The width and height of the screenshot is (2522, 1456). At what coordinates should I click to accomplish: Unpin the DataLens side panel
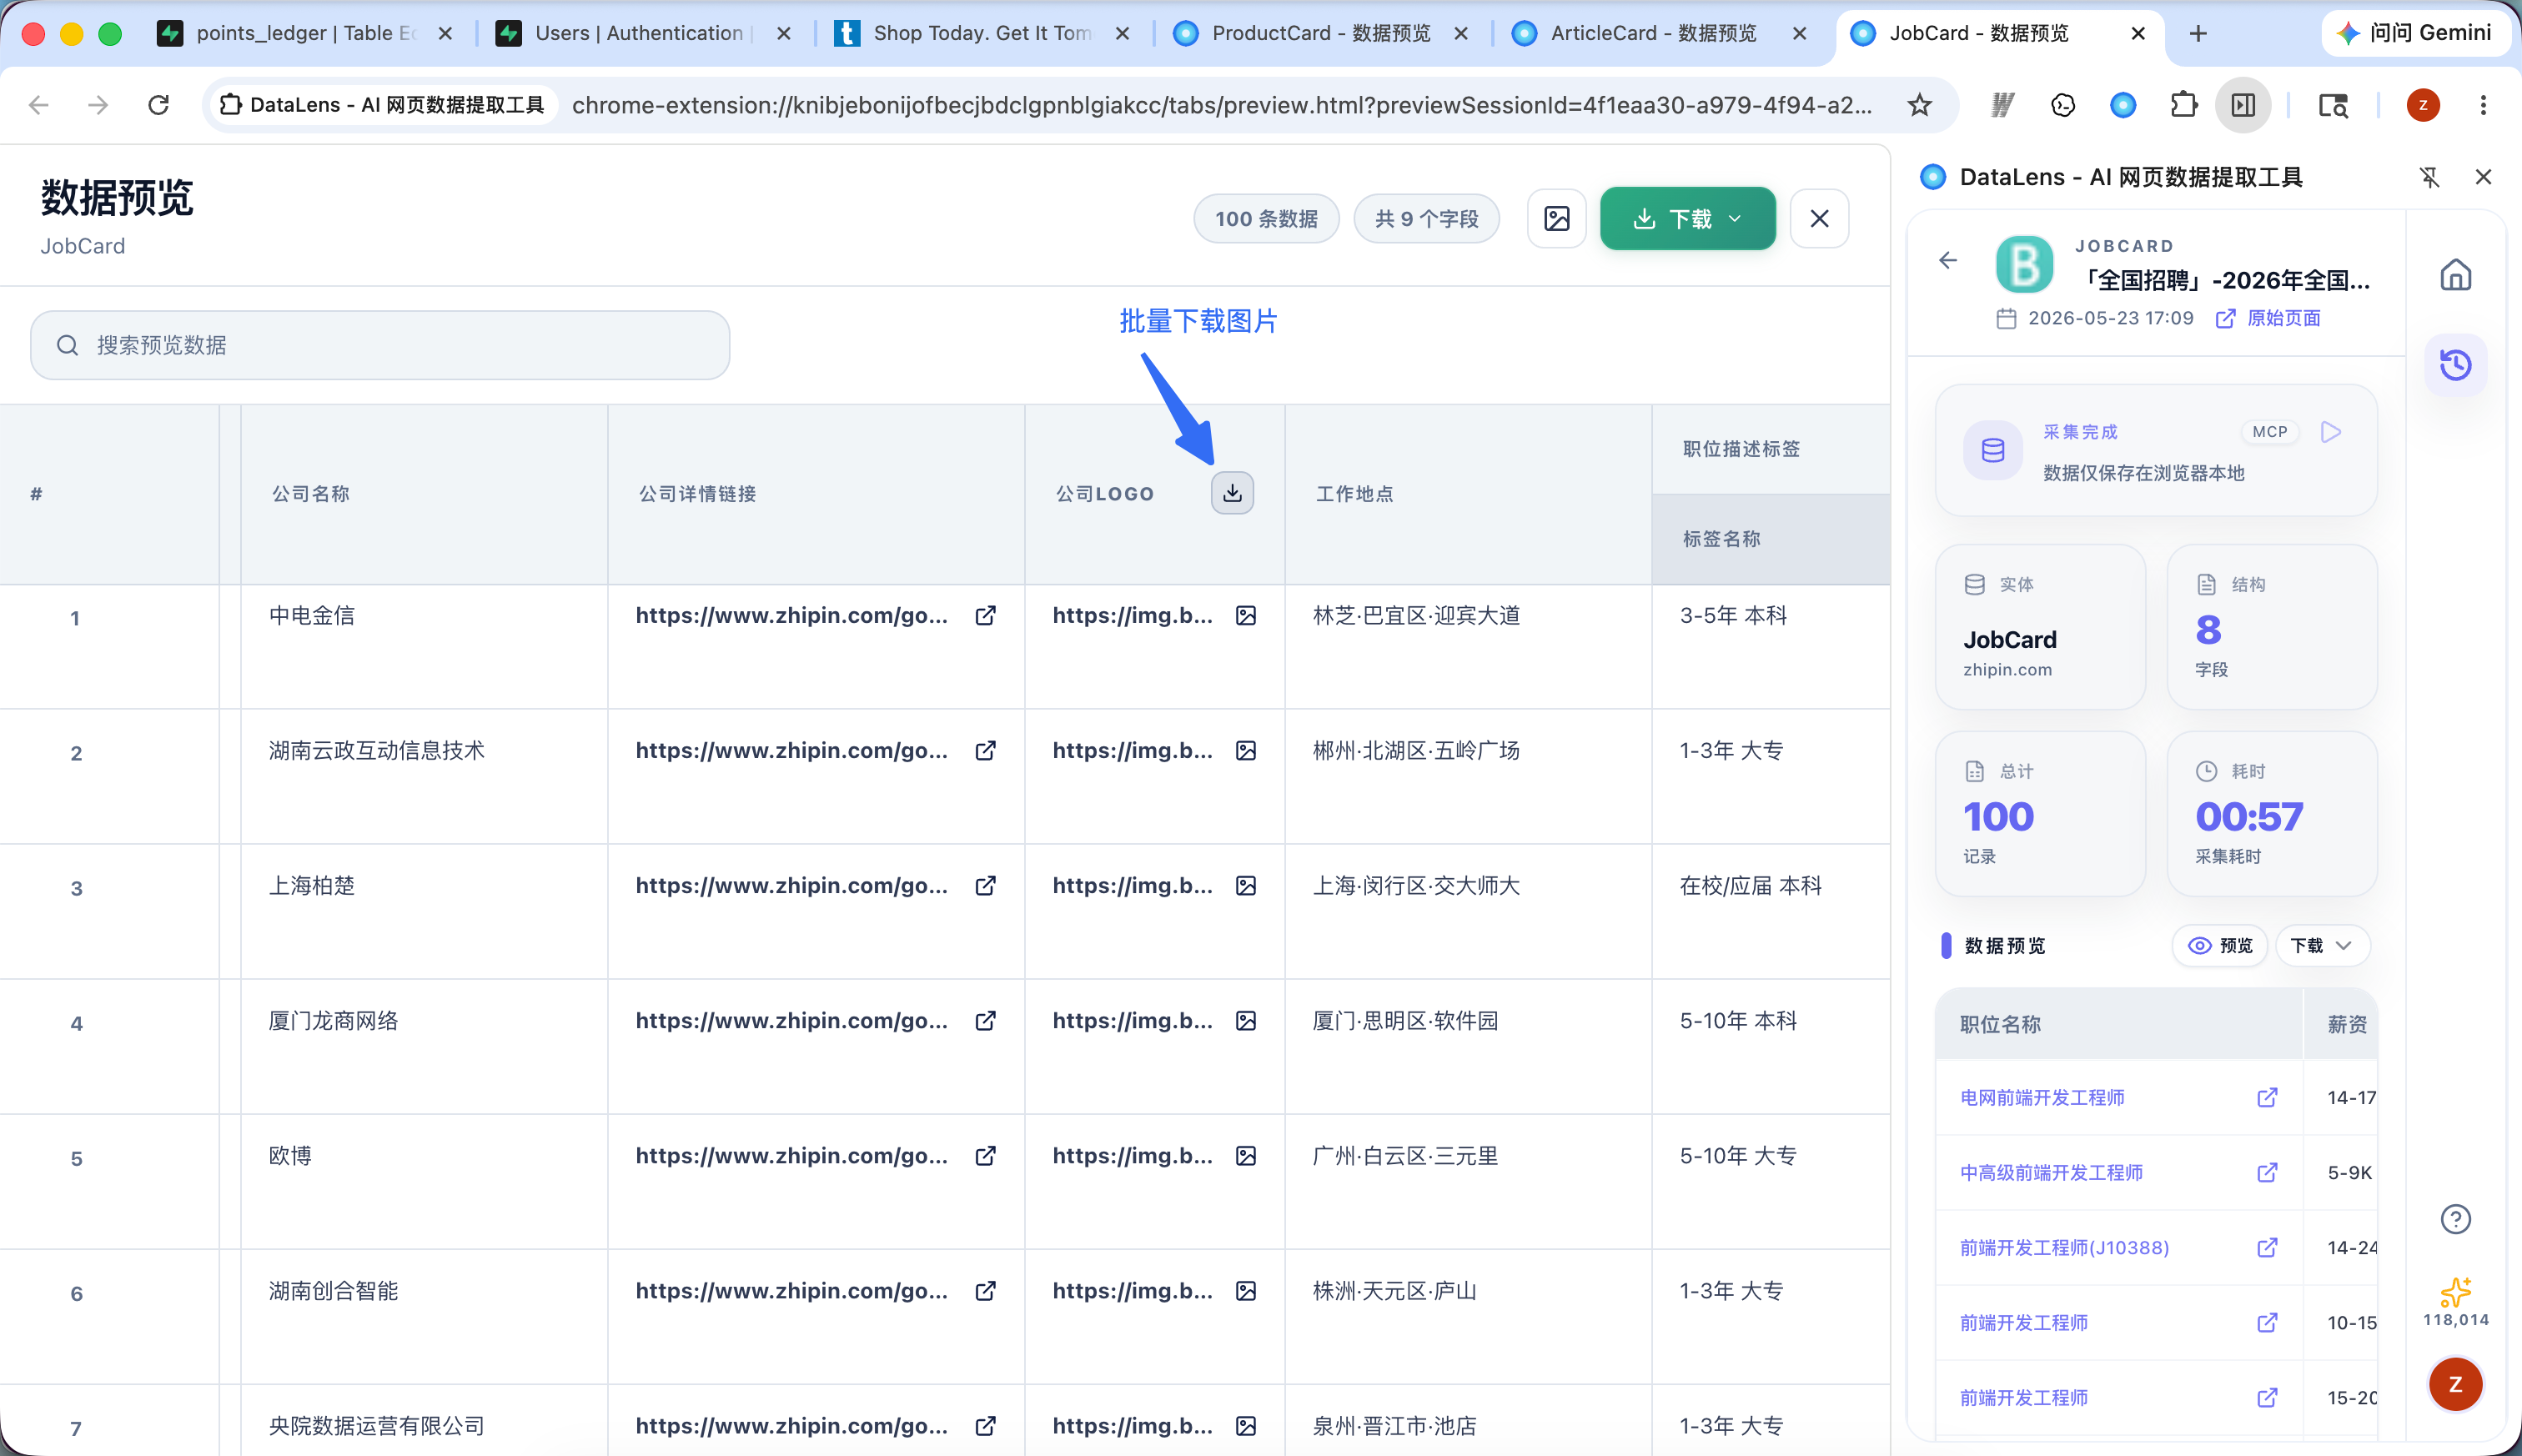tap(2430, 178)
